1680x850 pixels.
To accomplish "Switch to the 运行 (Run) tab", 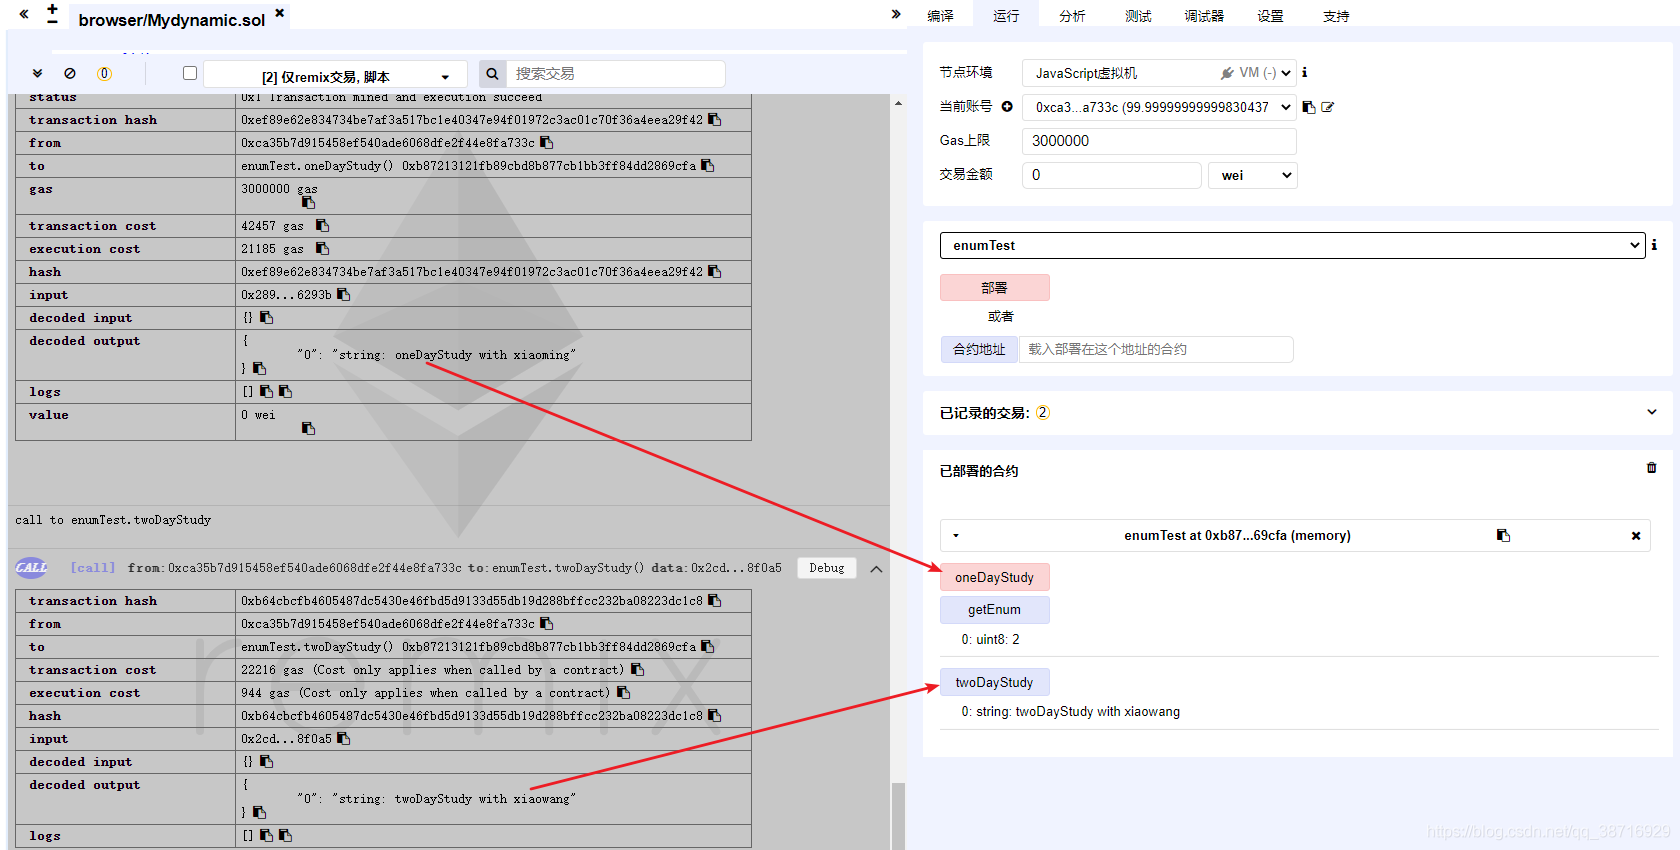I will coord(1006,16).
